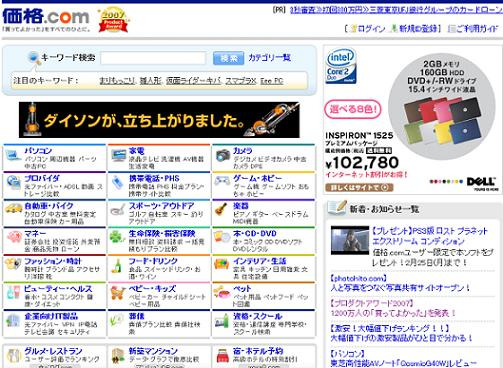Open the ご利用ガイド link
503x368 pixels.
pyautogui.click(x=477, y=29)
